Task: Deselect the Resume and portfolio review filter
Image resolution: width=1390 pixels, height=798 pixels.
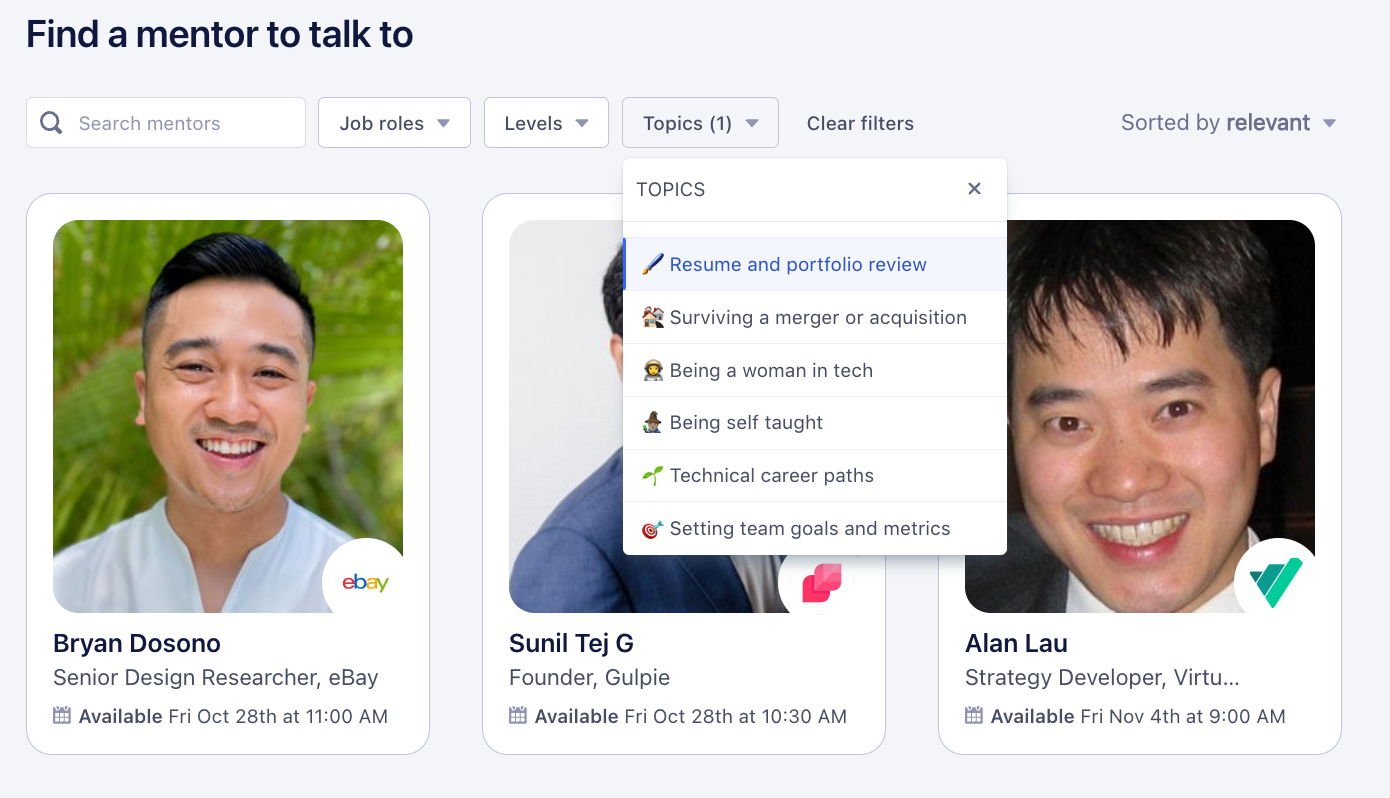Action: [812, 263]
